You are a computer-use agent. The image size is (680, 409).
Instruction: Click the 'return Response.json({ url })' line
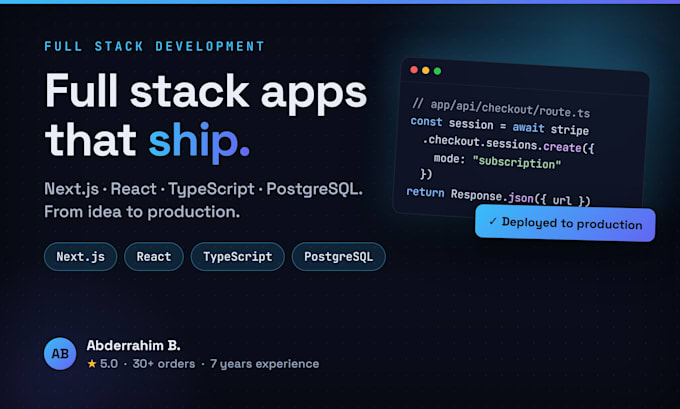(498, 197)
